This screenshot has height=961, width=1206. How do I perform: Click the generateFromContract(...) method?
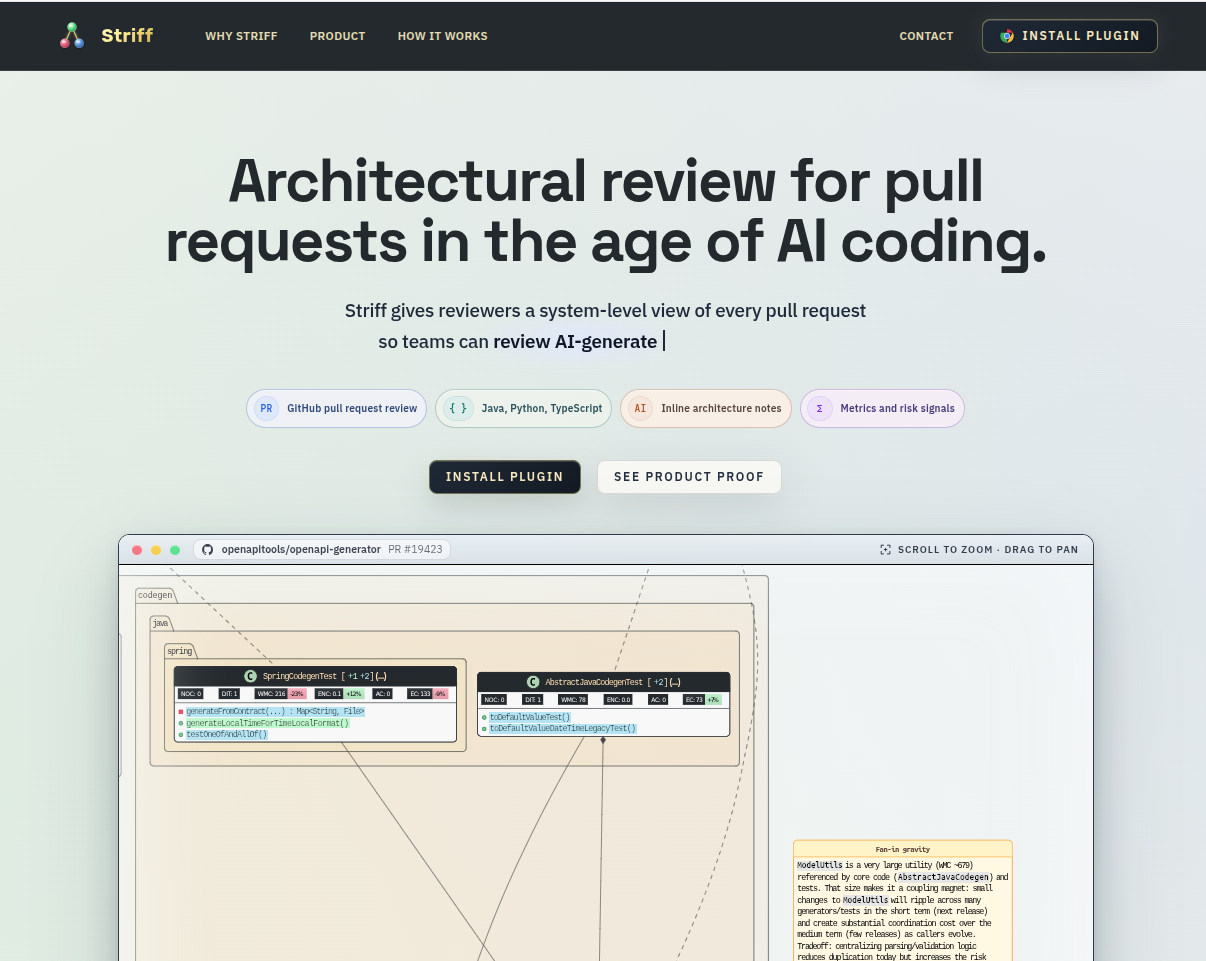tap(275, 711)
